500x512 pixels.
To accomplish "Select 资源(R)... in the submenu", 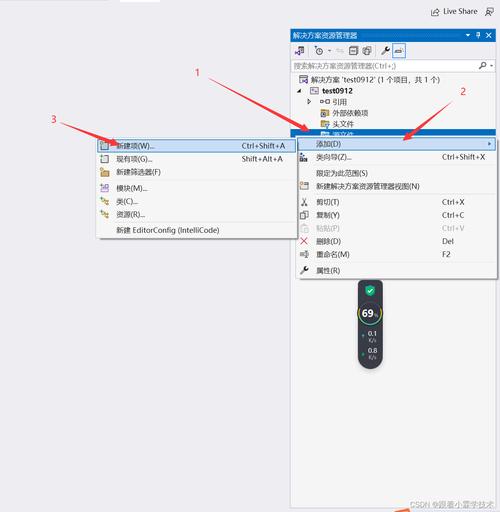I will coord(196,214).
